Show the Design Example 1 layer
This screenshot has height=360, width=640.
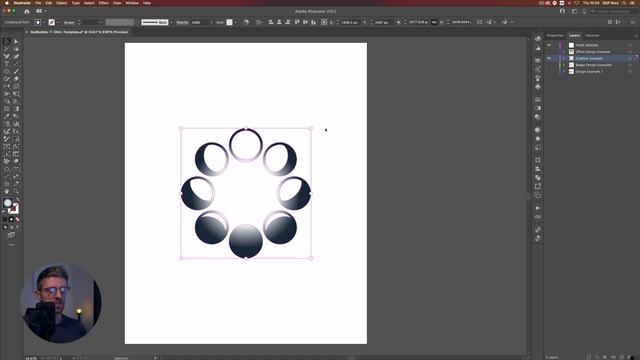(549, 71)
